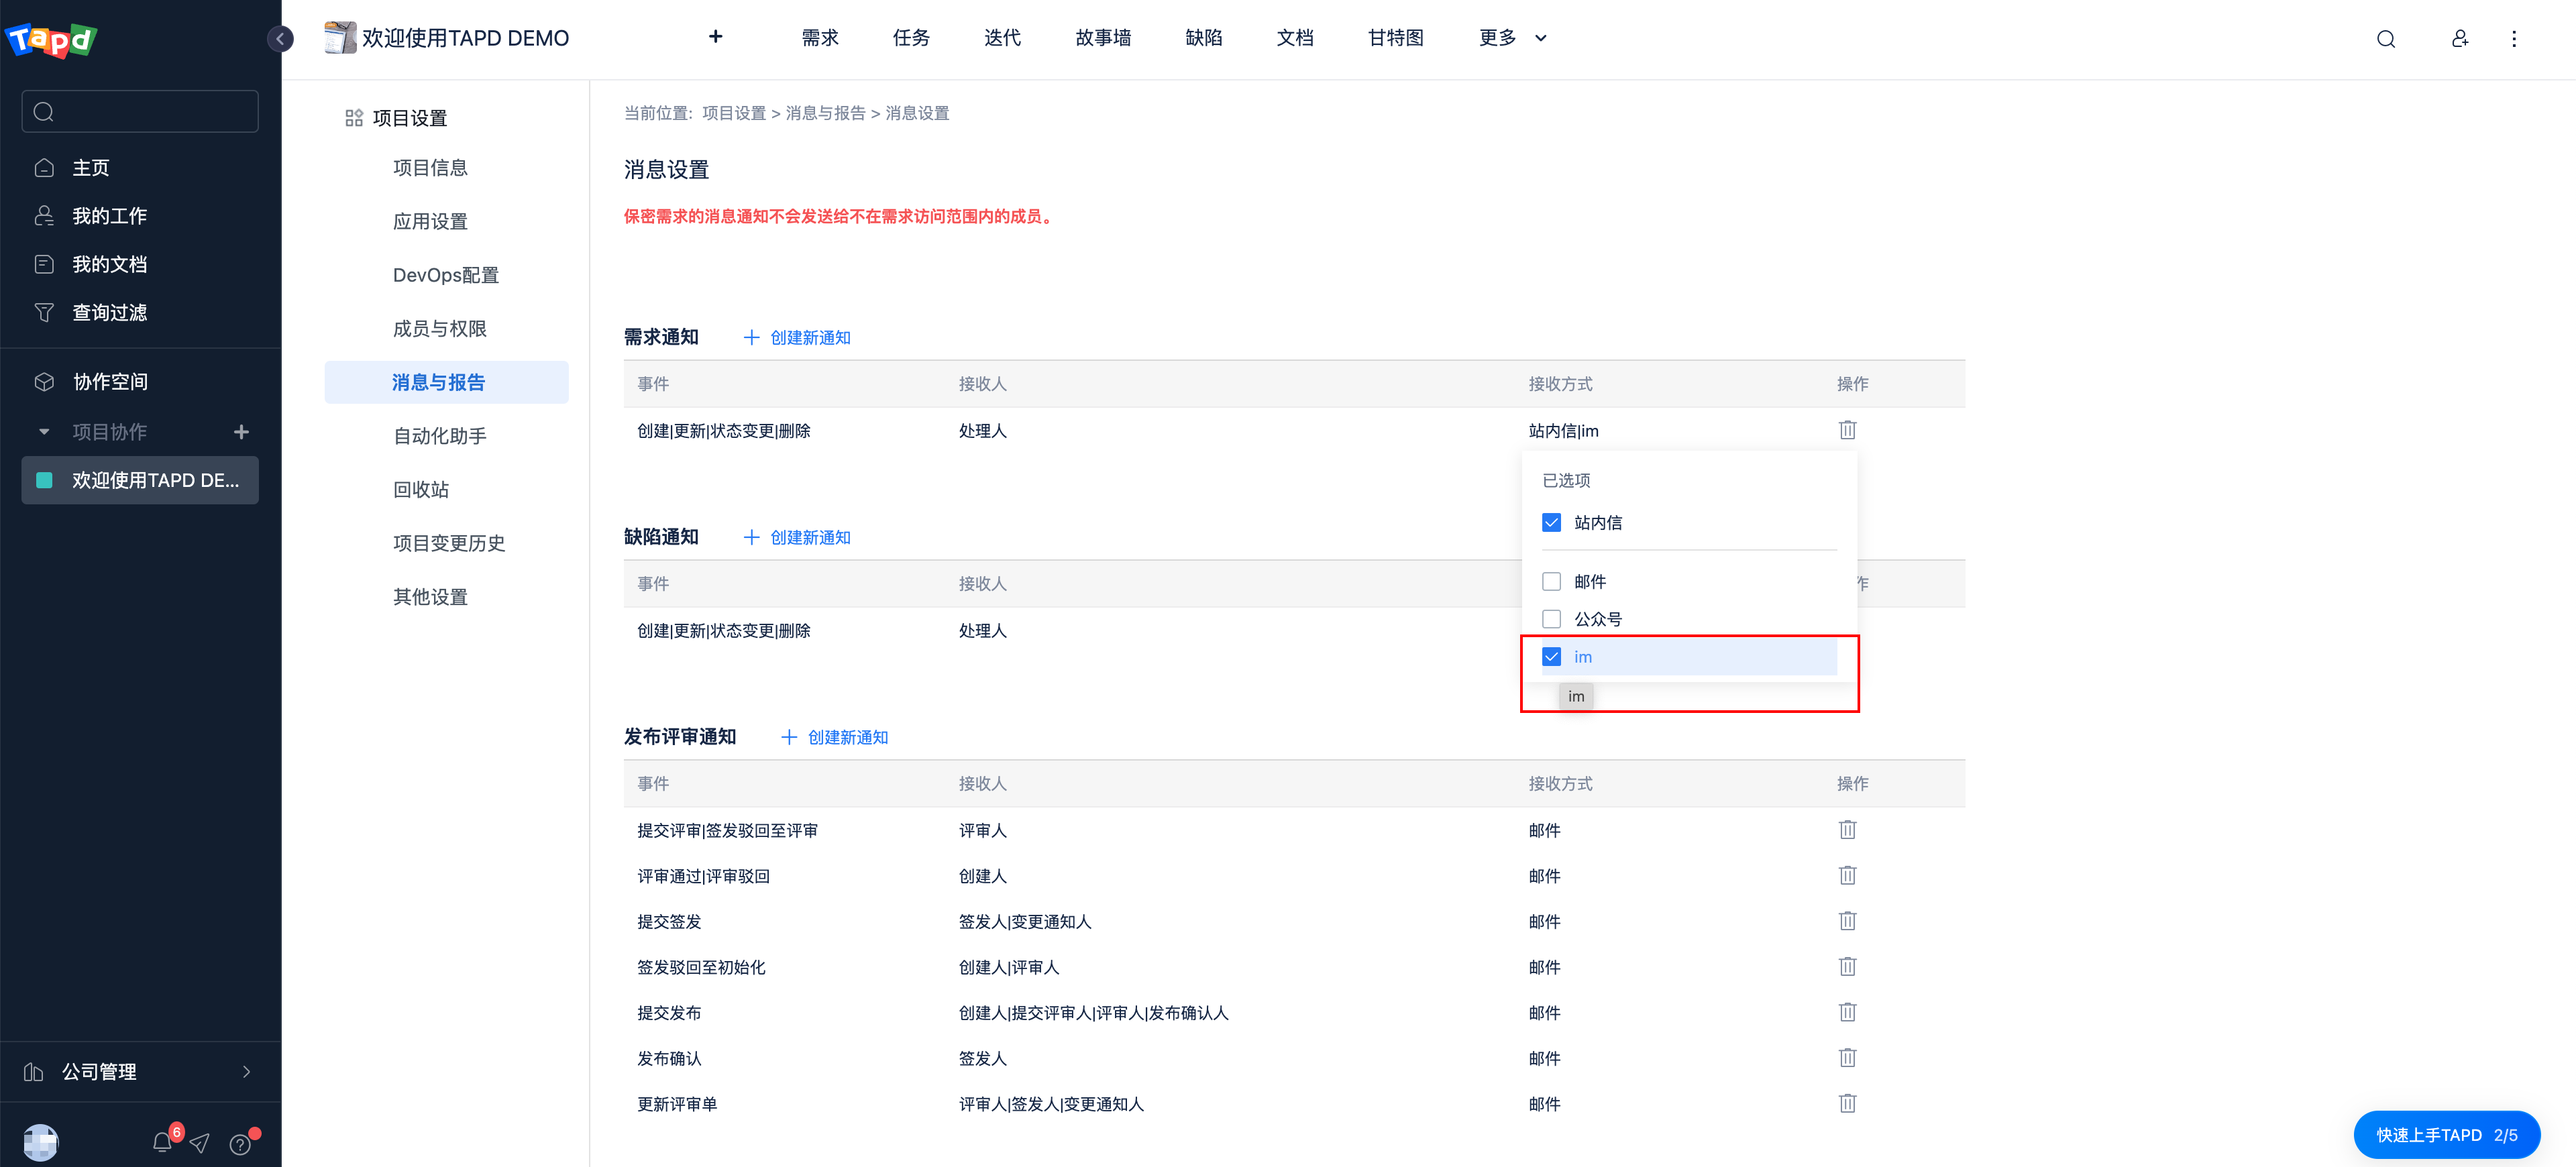Delete the 提交评审|签发驳回至评审 notification
Screen dimensions: 2576x1167
click(1846, 830)
